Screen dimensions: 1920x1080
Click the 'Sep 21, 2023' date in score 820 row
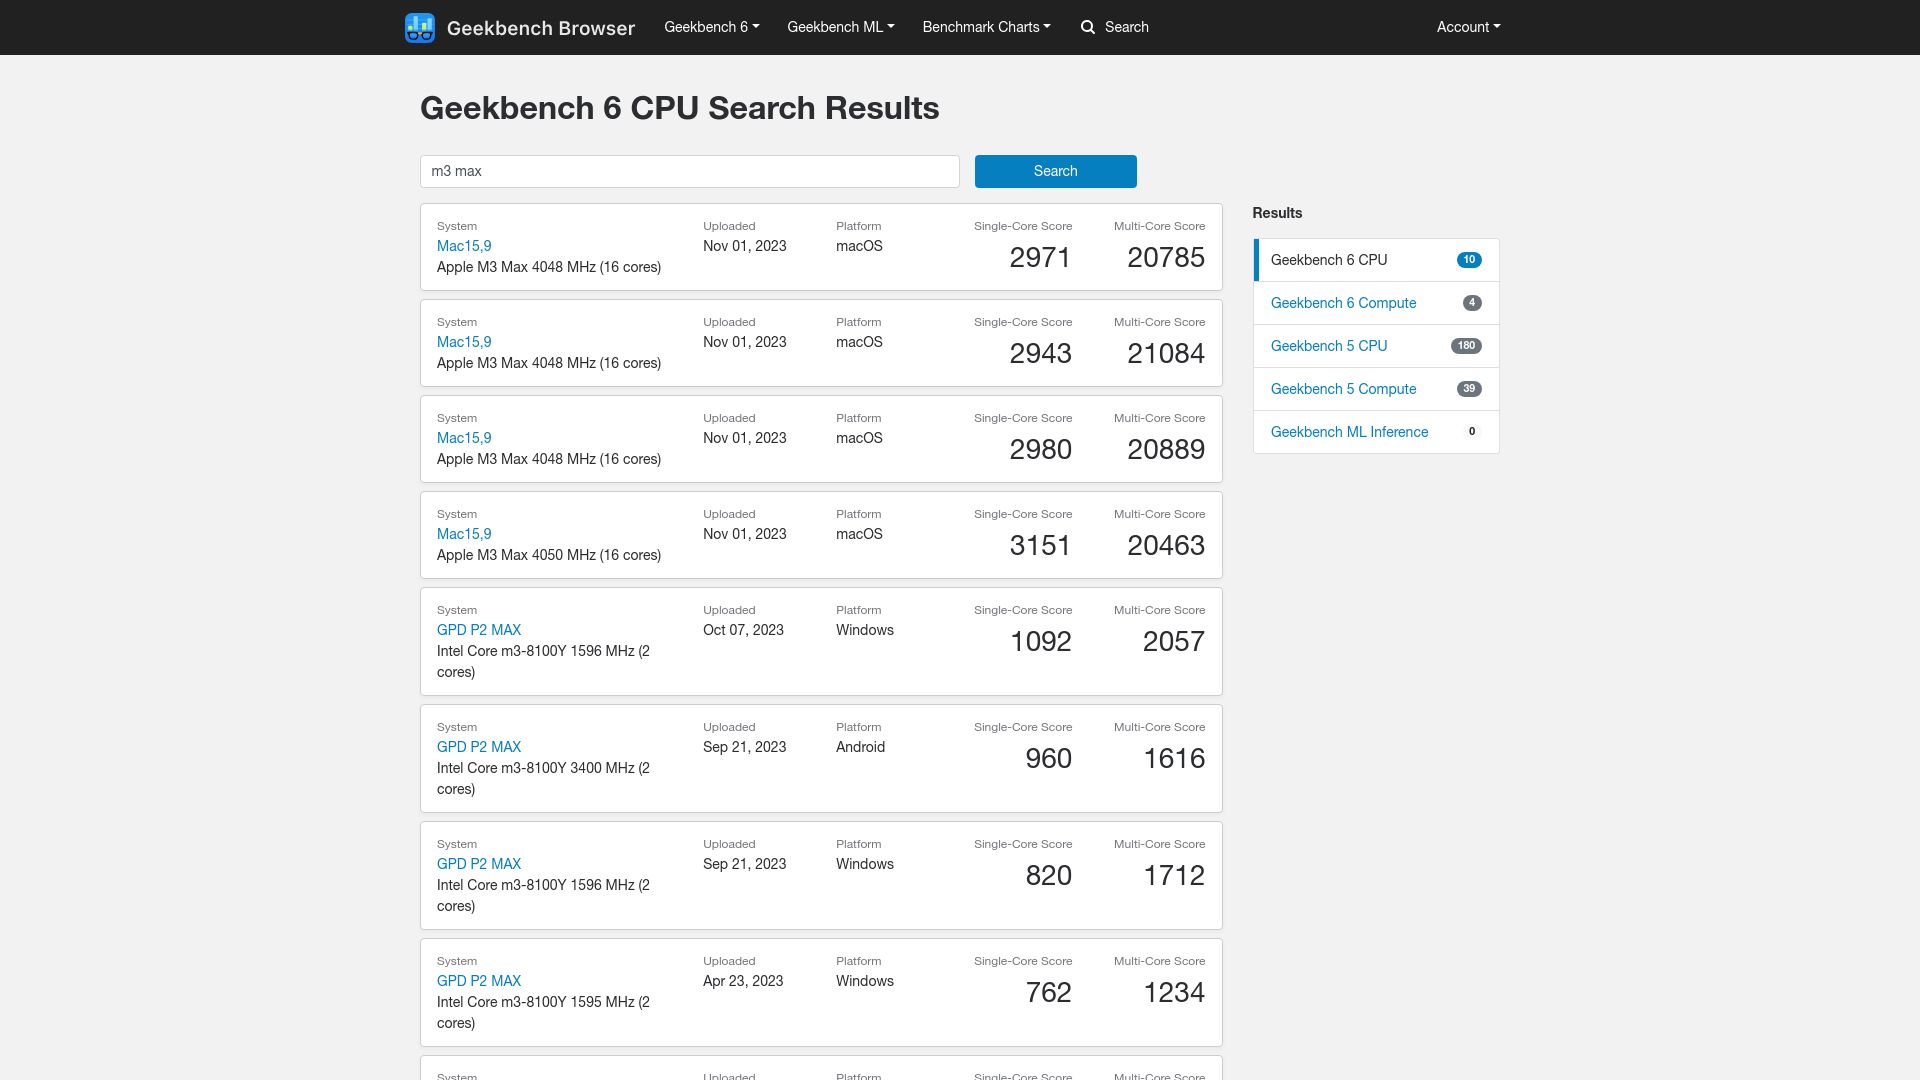745,864
